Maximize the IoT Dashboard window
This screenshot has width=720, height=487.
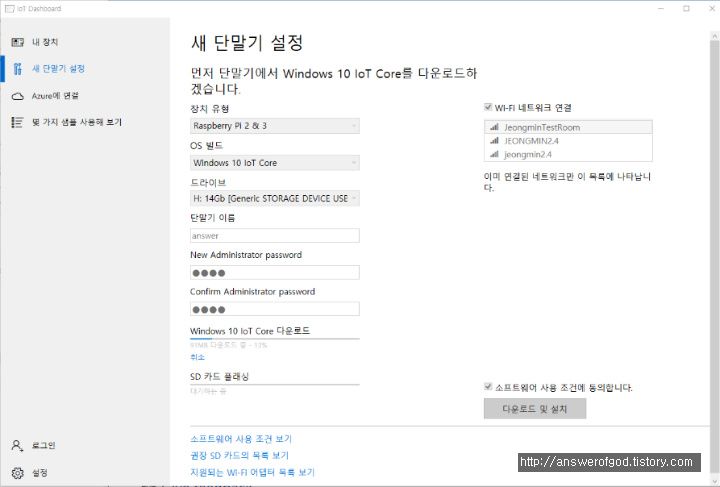pos(686,9)
